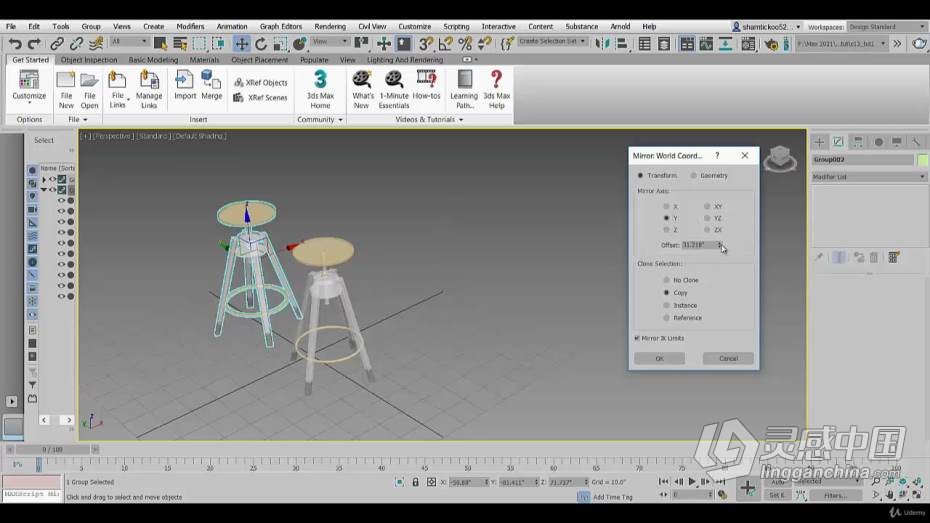Viewport: 930px width, 523px height.
Task: Open the Workspaces Design Standard dropdown
Action: point(887,27)
